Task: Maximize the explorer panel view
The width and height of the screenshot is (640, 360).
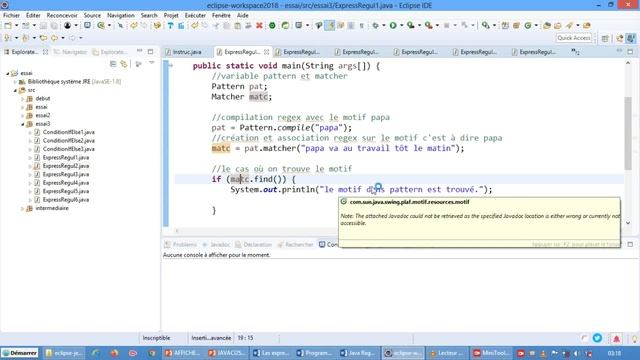Action: coord(151,51)
